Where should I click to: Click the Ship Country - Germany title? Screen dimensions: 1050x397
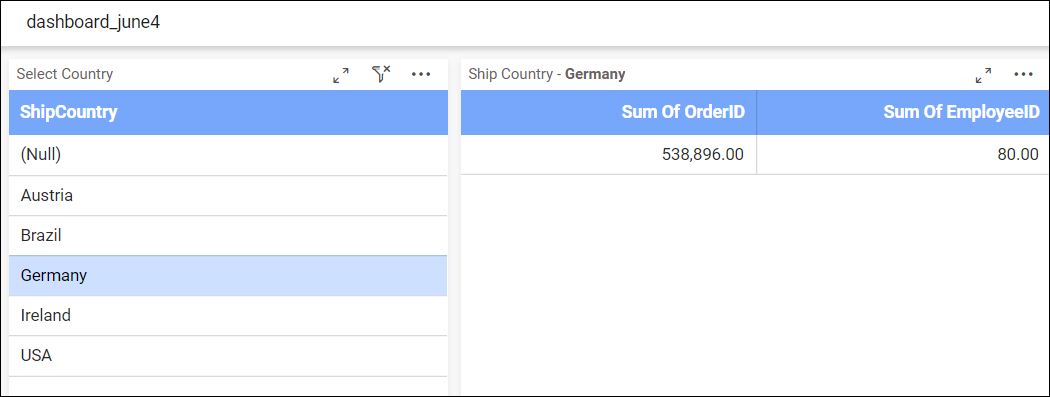546,74
